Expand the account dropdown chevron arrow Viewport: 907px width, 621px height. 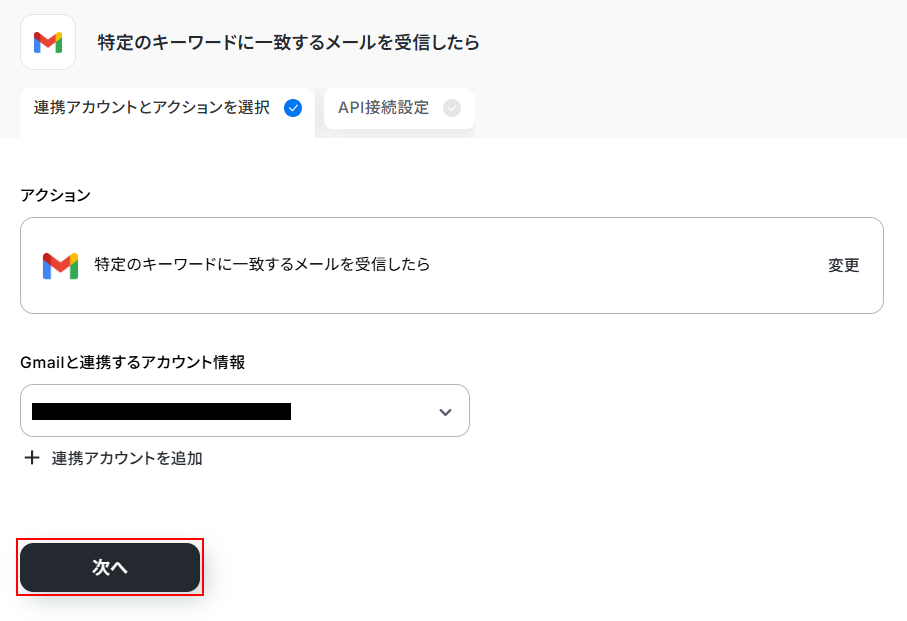tap(445, 412)
